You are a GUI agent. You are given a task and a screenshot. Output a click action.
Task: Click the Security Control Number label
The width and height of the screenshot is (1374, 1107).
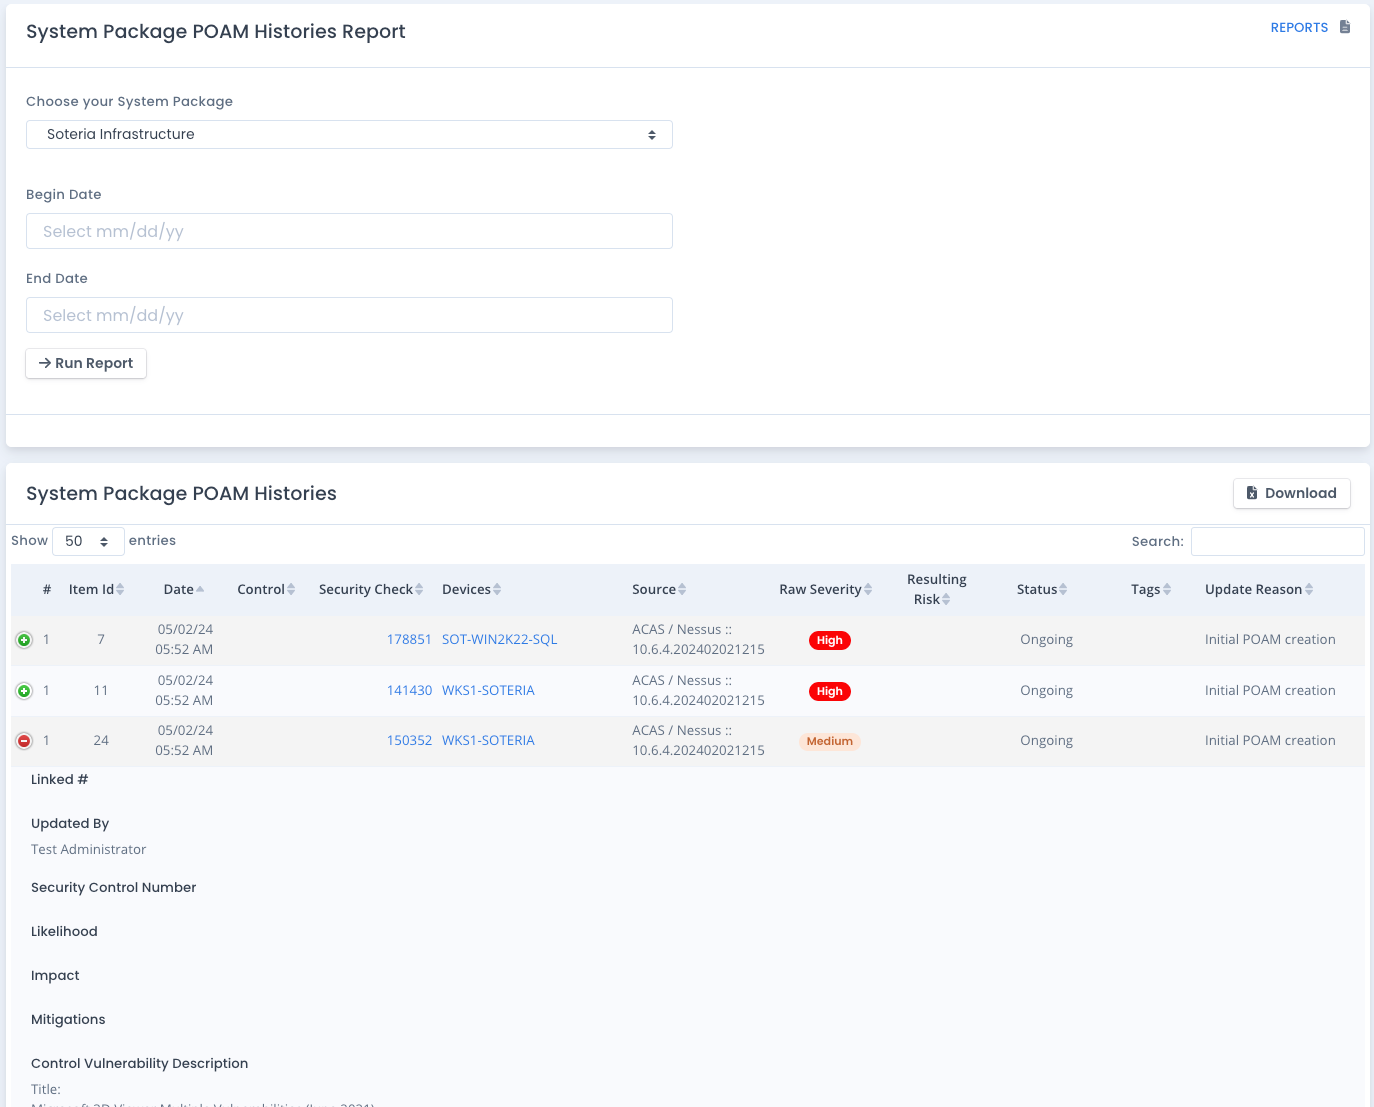pos(113,888)
